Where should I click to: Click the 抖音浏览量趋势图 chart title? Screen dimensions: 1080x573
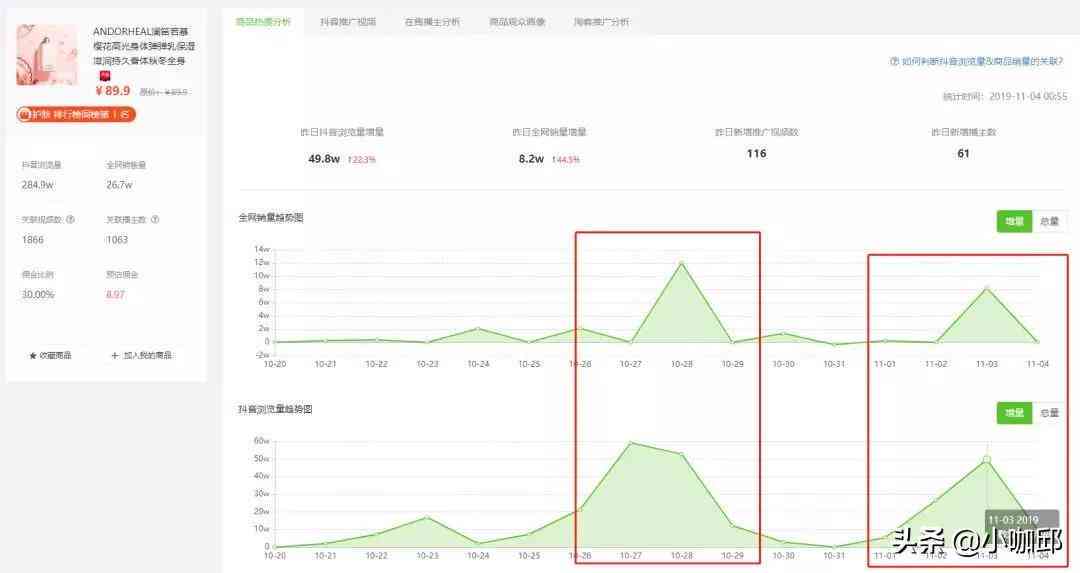[275, 409]
